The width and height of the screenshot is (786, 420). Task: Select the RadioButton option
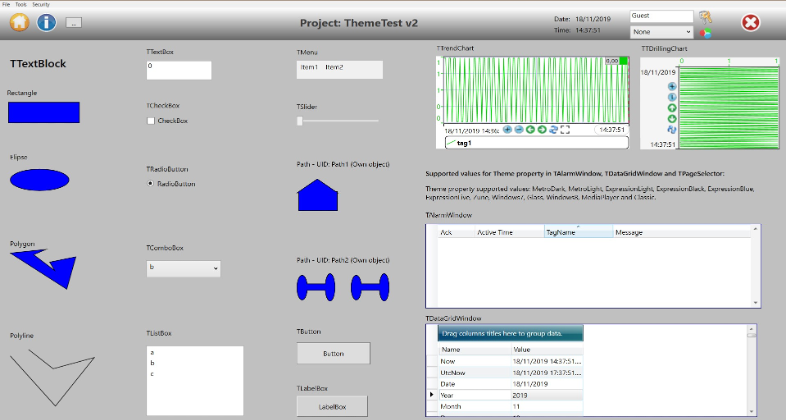tap(150, 184)
